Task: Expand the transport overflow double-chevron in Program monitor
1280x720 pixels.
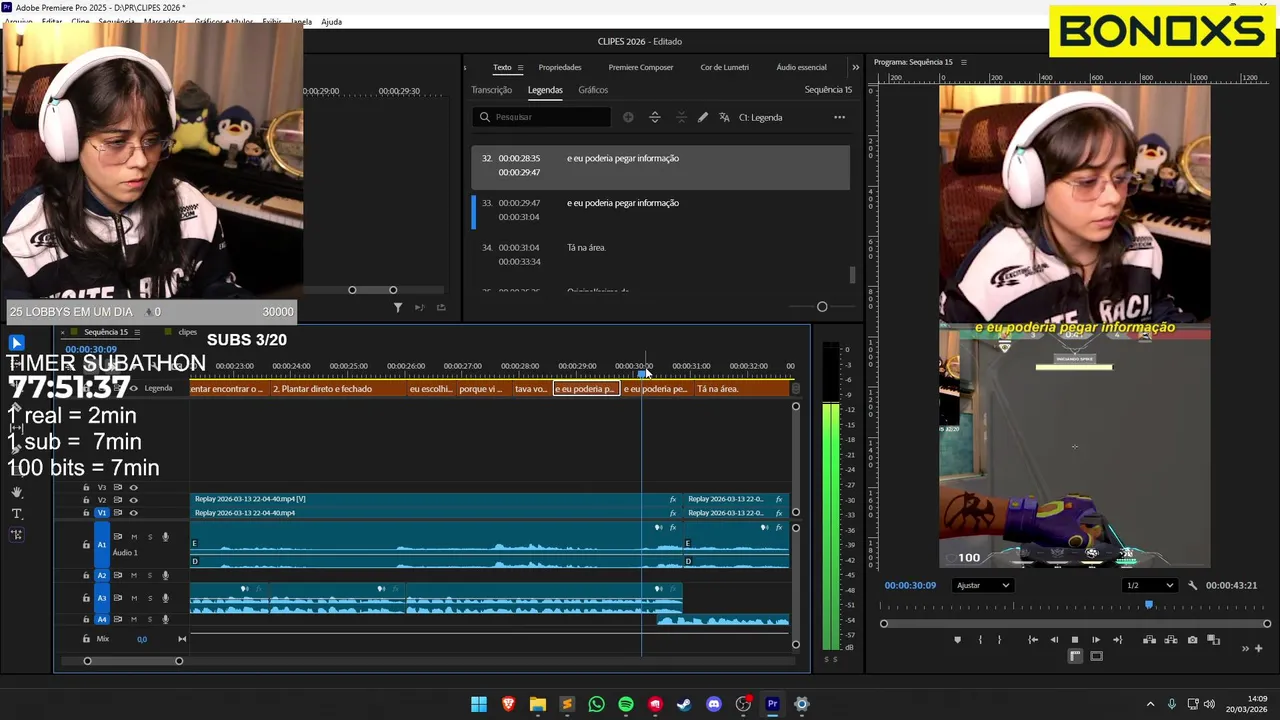Action: [x=1245, y=648]
